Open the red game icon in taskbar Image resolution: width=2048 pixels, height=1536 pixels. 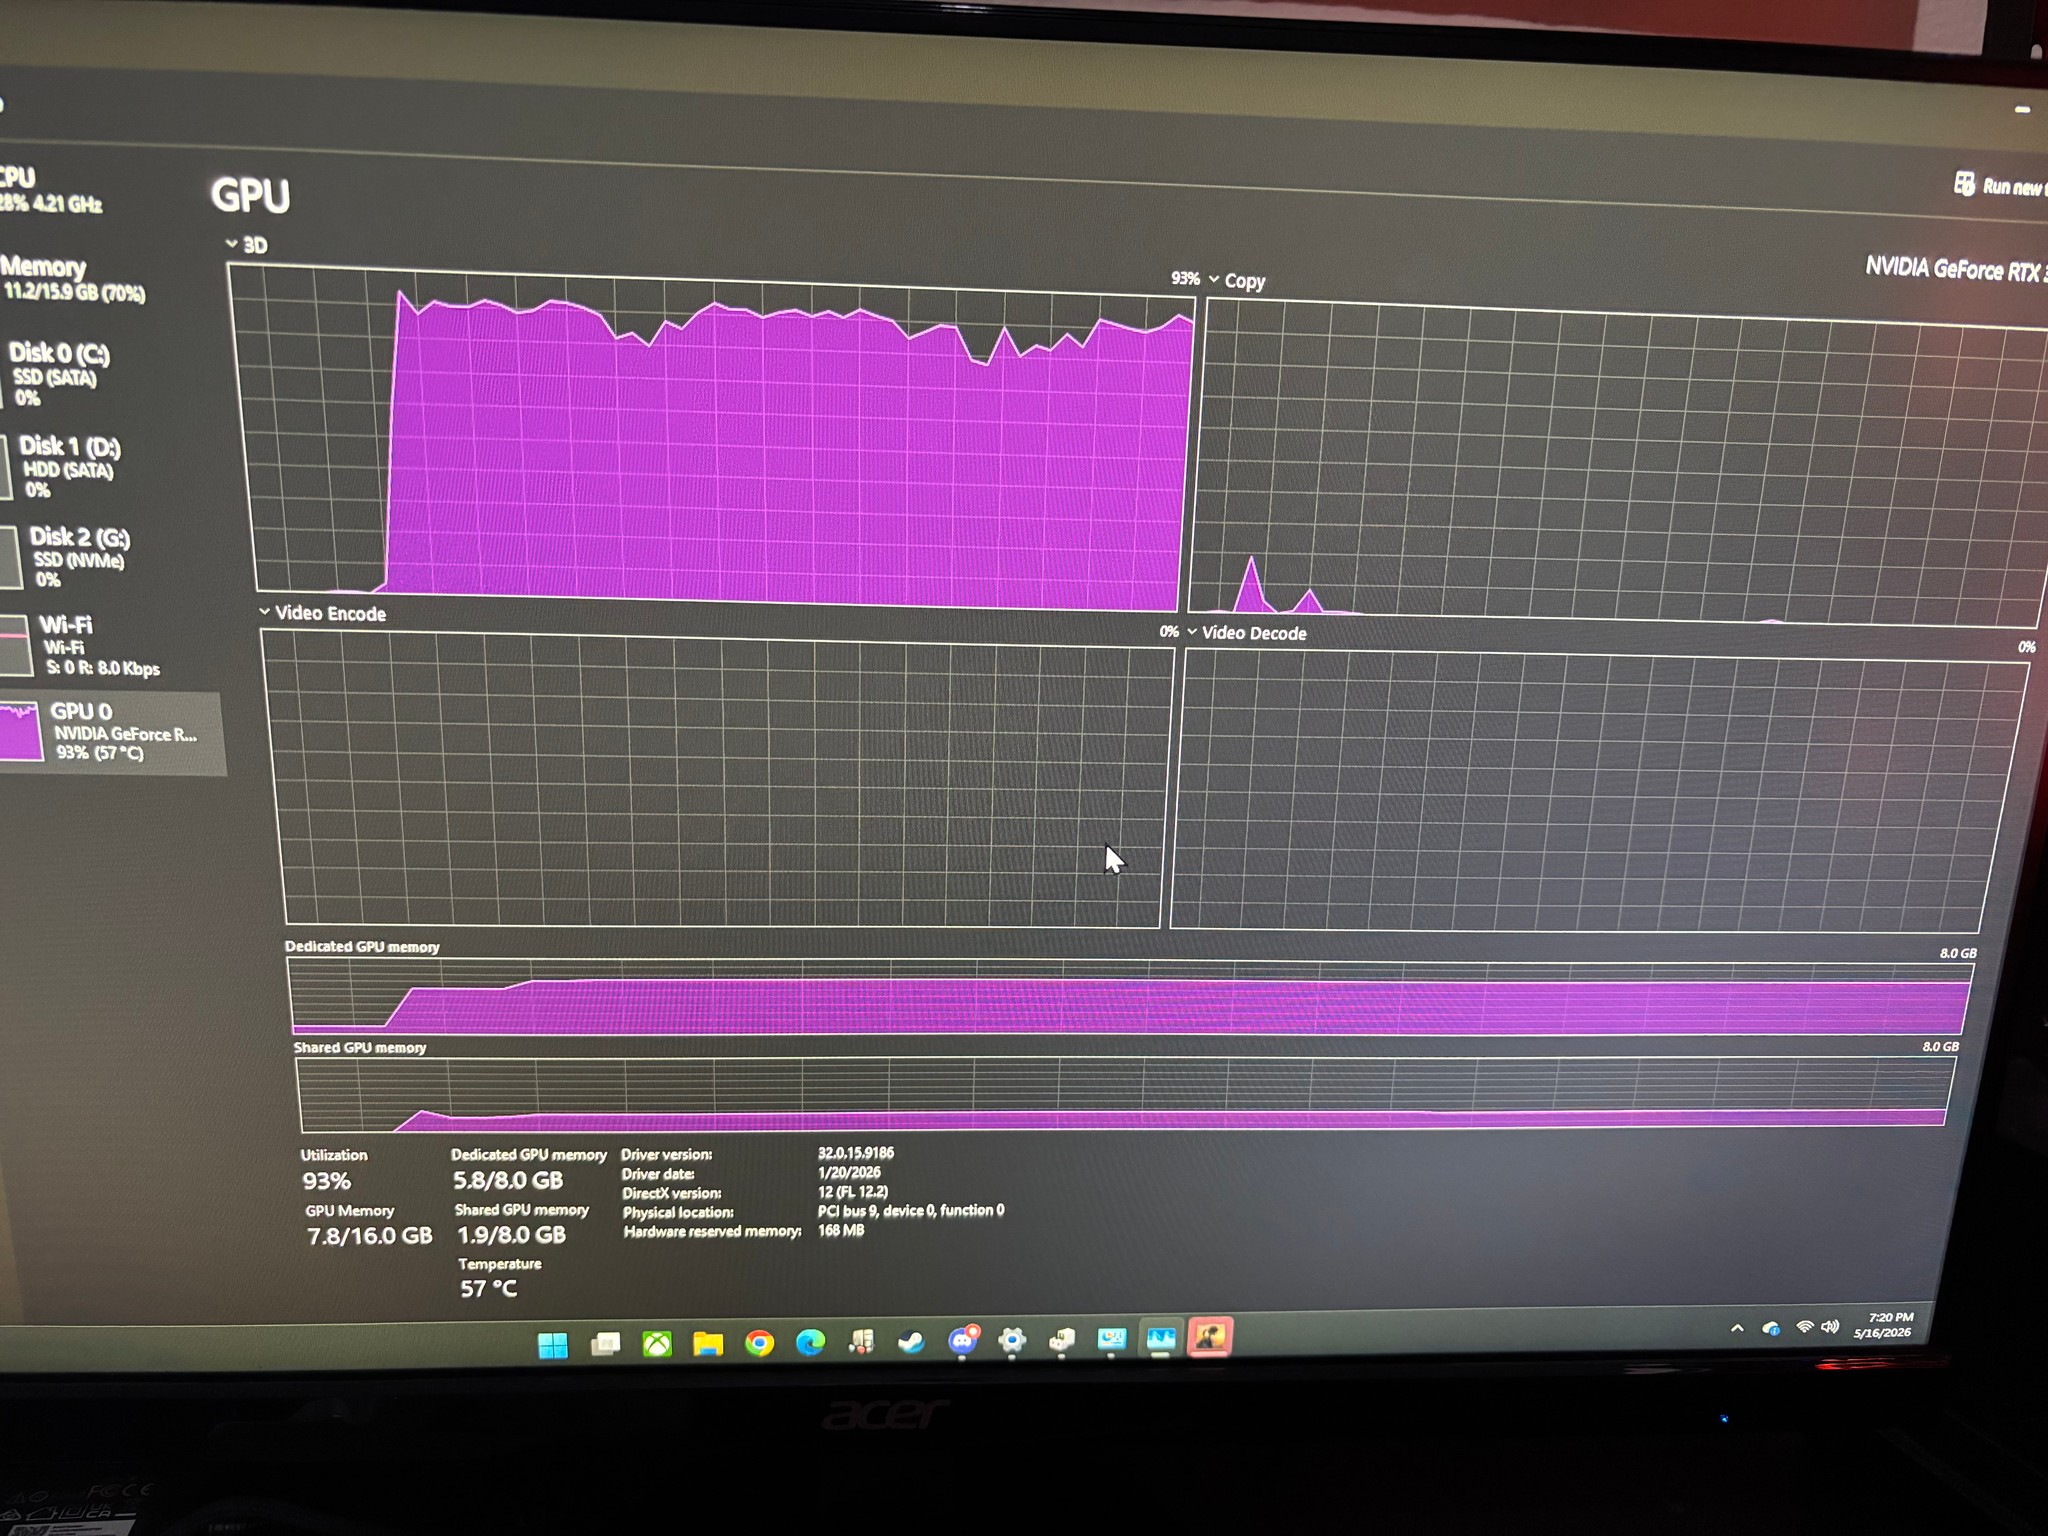[1210, 1337]
